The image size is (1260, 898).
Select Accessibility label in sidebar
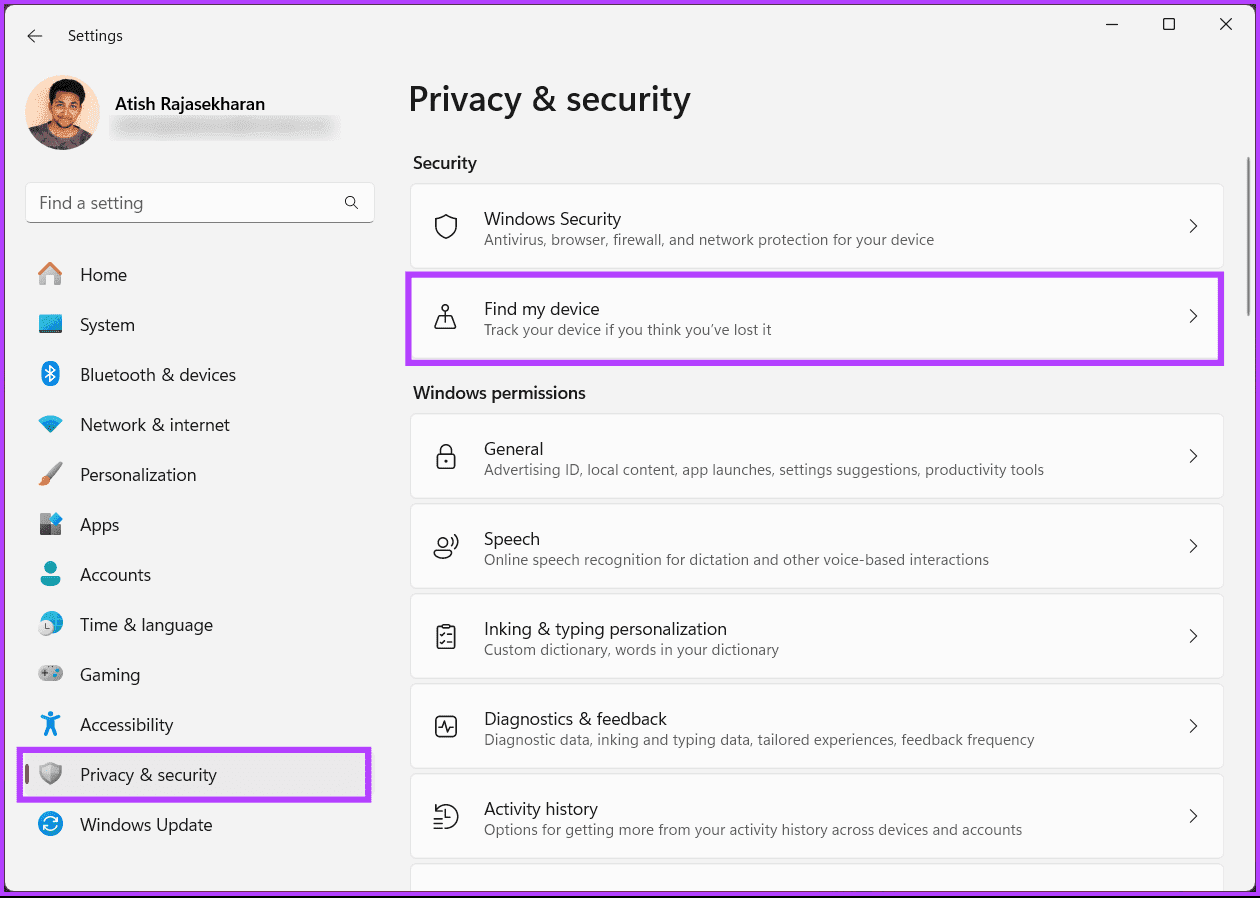coord(126,725)
